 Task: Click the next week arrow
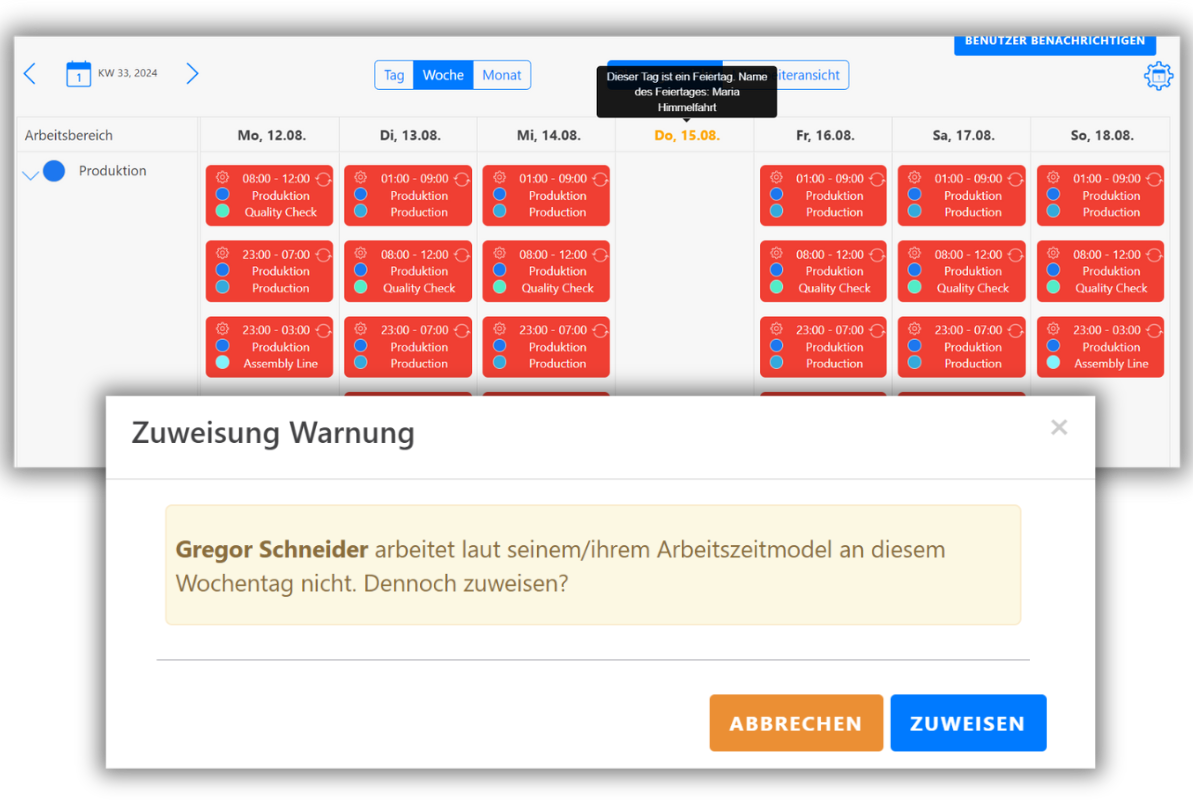(x=191, y=73)
